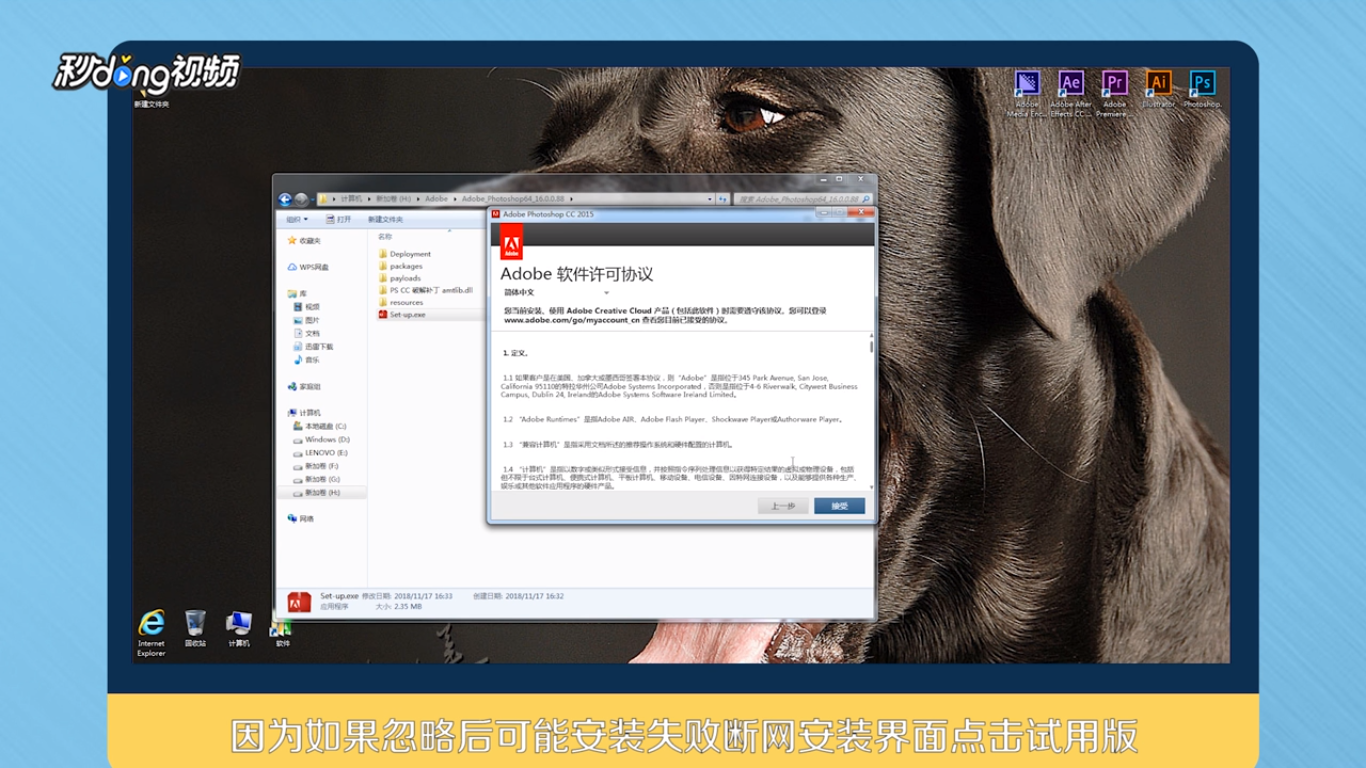Open address bar history dropdown arrow

pyautogui.click(x=710, y=199)
